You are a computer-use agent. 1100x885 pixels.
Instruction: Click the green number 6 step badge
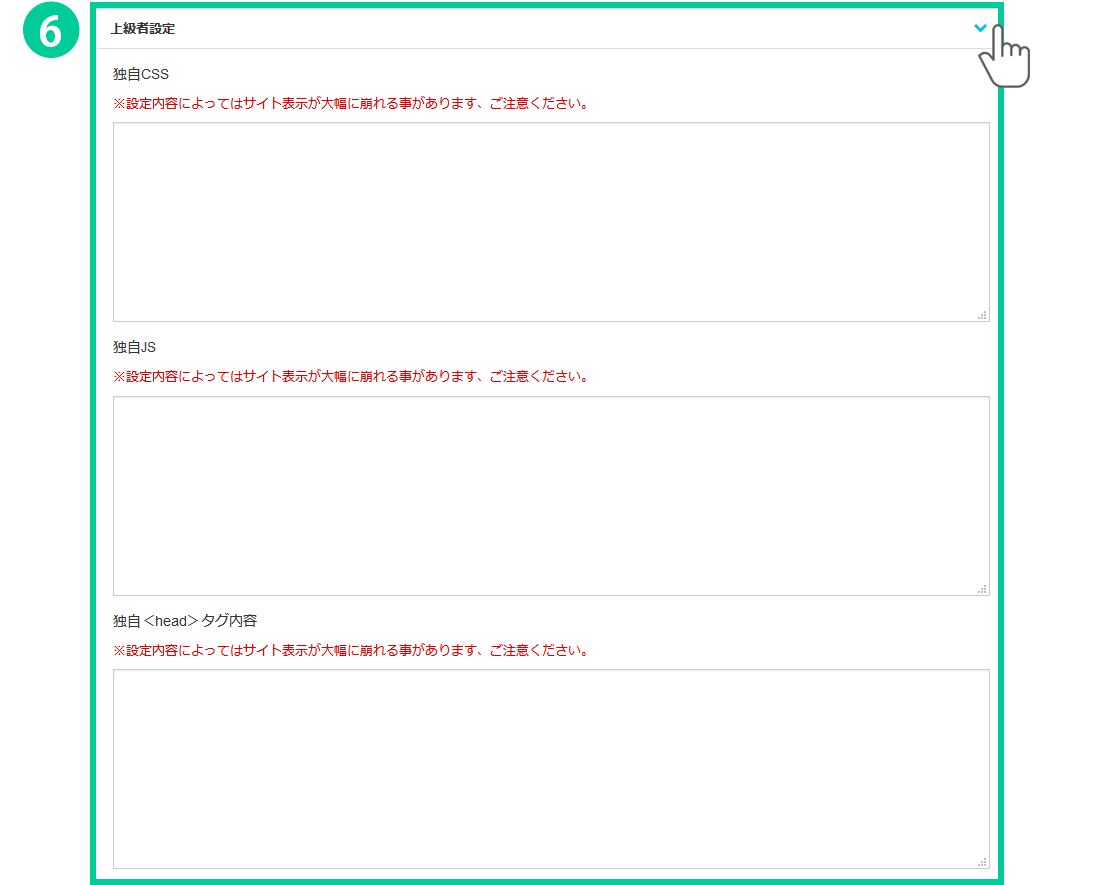50,31
